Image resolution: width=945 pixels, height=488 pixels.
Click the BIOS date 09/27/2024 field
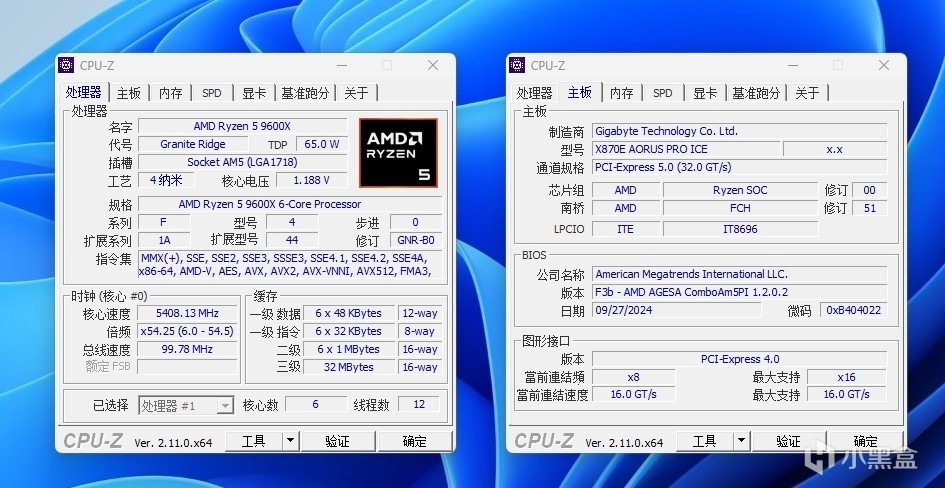[x=676, y=310]
